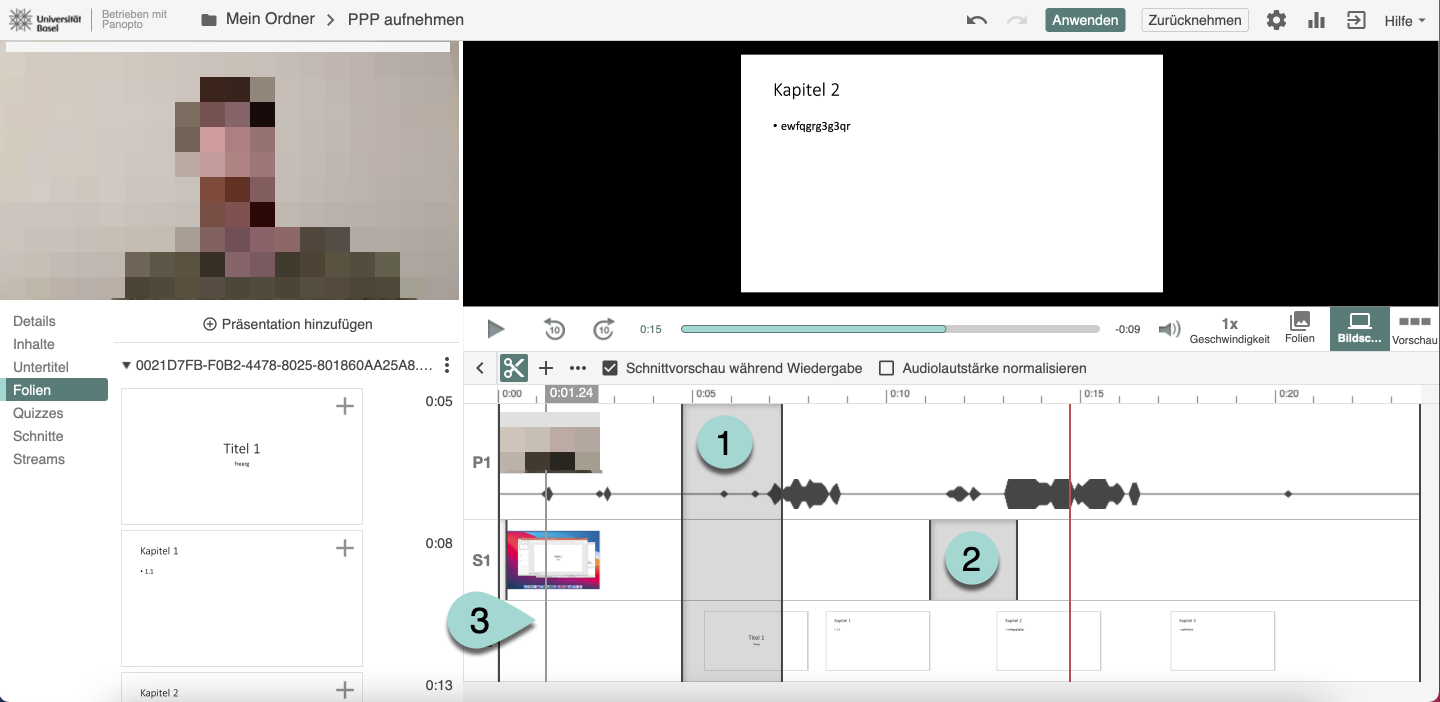Rewind 10 seconds
This screenshot has height=702, width=1440.
[554, 329]
